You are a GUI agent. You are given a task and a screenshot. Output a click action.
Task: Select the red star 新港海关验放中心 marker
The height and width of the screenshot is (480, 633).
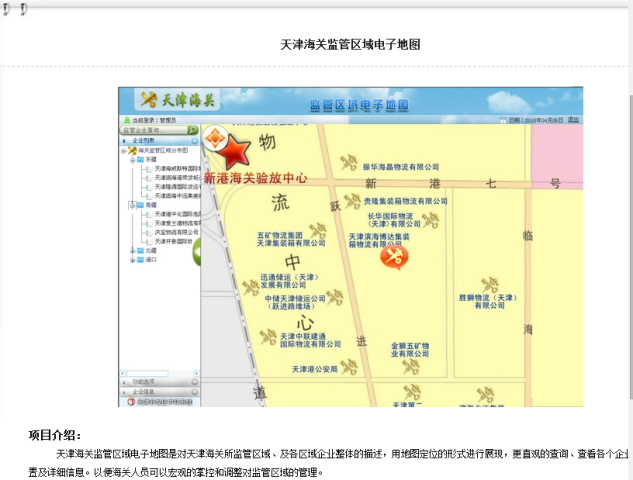click(234, 151)
